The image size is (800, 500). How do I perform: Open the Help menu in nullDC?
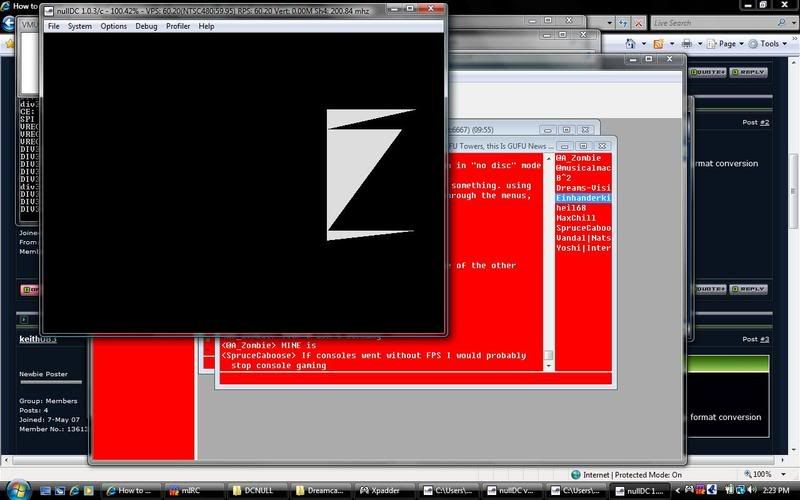click(206, 26)
